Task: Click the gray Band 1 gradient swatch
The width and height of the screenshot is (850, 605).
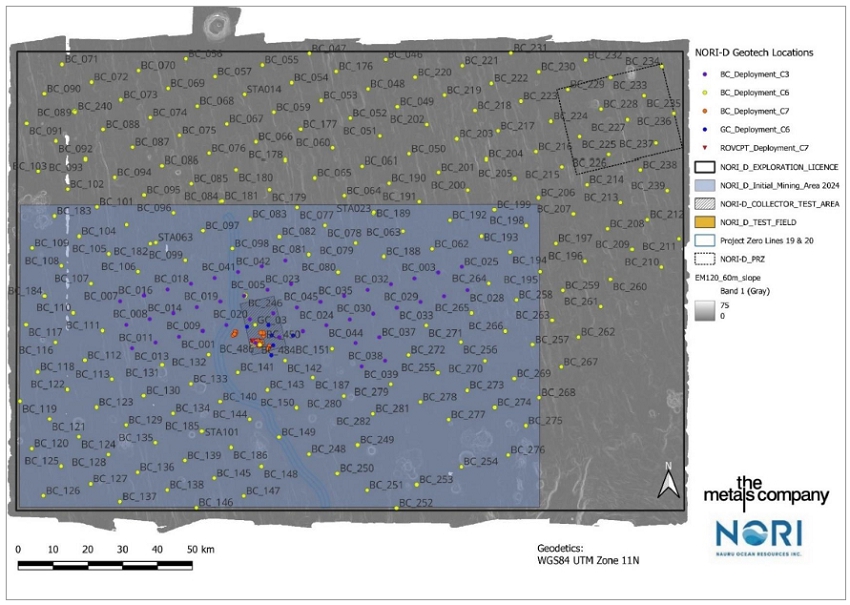Action: pos(704,310)
